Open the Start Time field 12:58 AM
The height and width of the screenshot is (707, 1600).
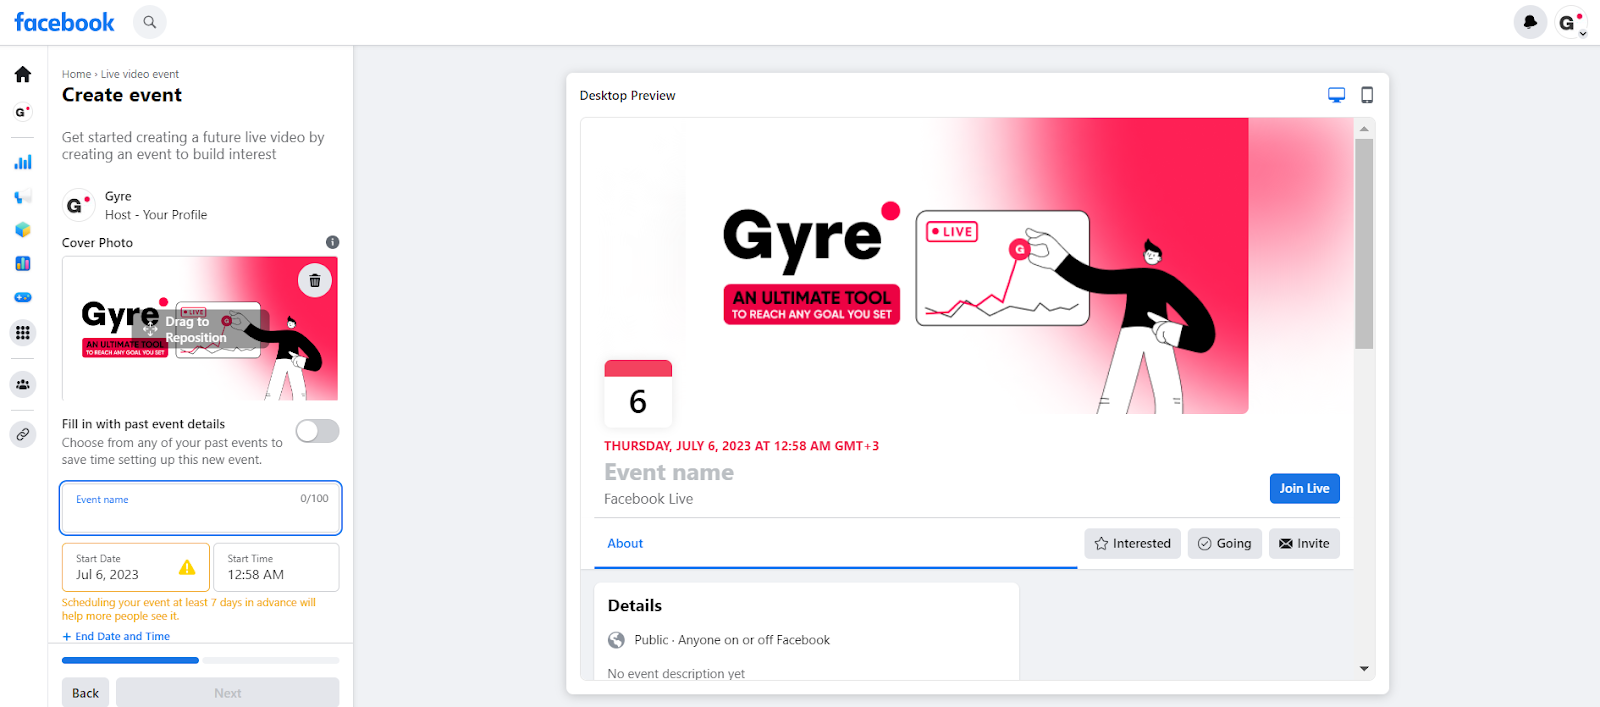tap(276, 567)
